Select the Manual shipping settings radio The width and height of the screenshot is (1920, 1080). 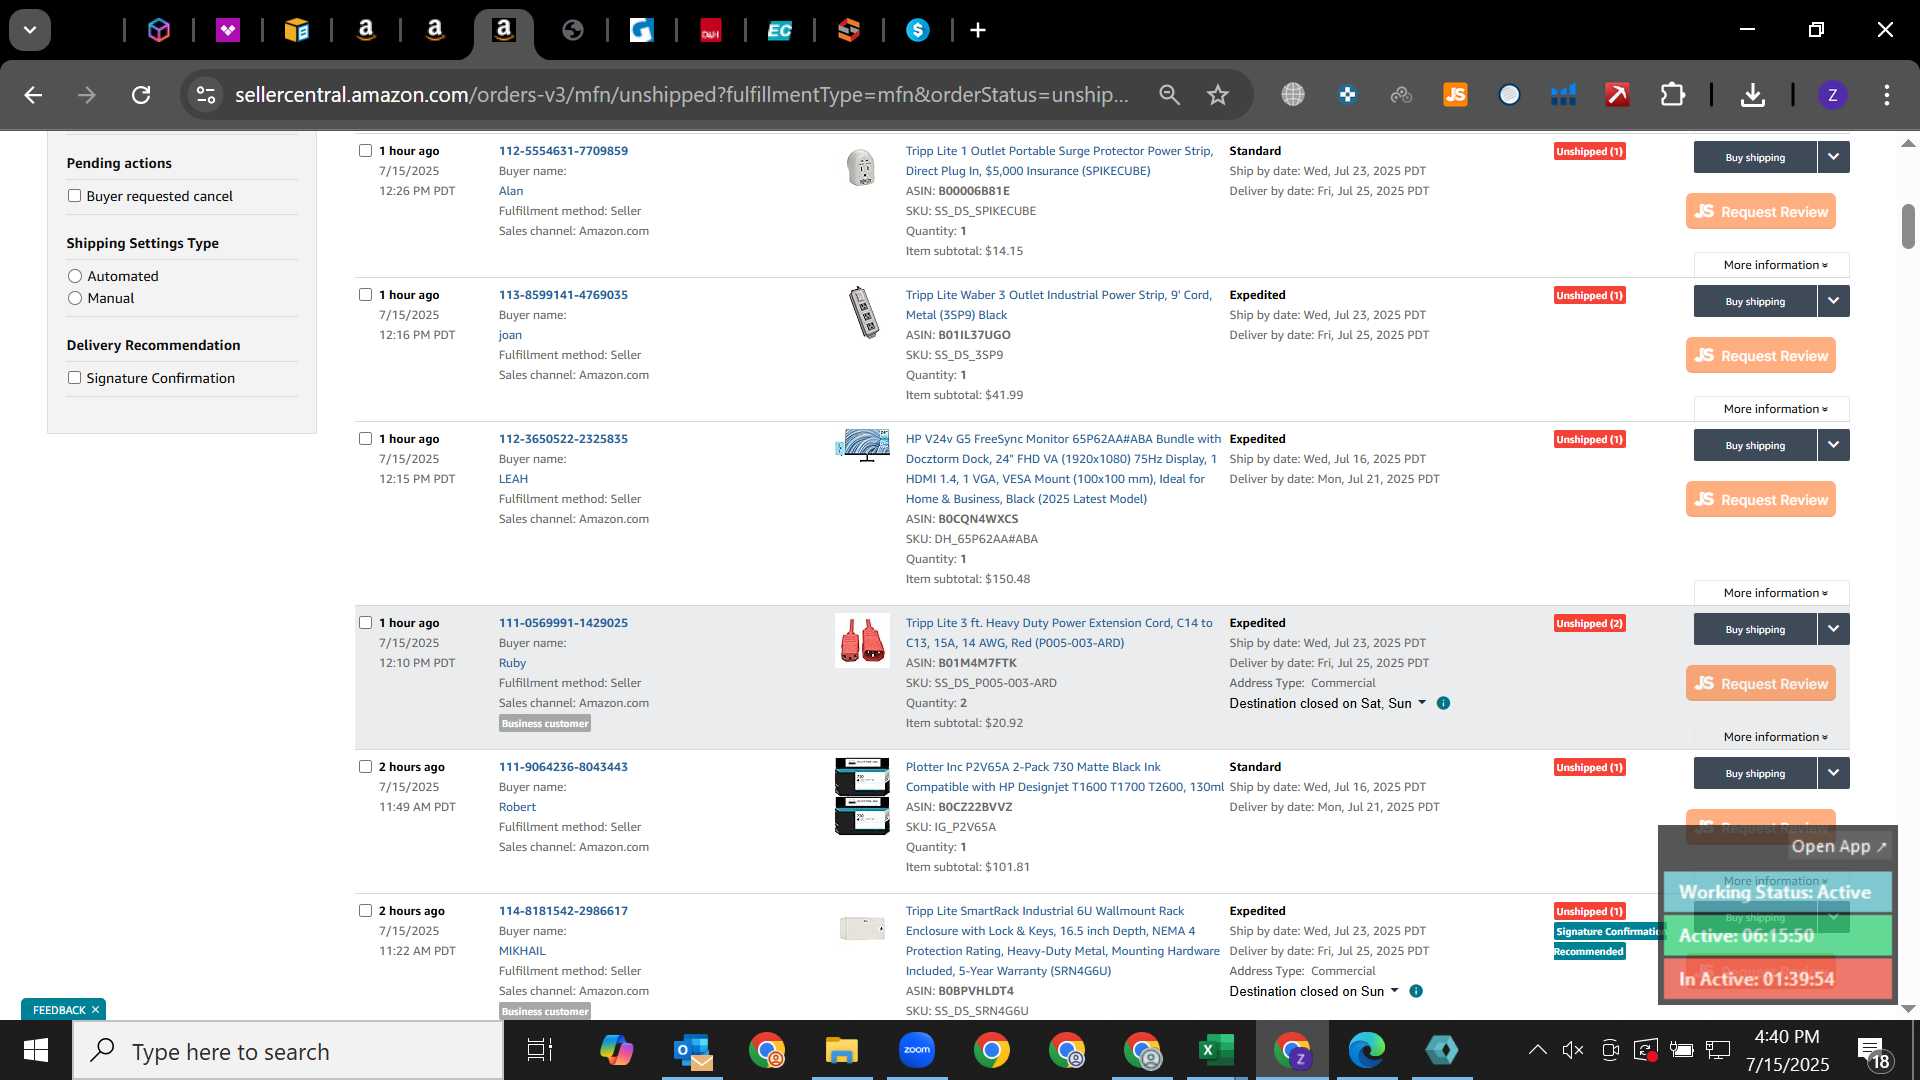point(75,298)
